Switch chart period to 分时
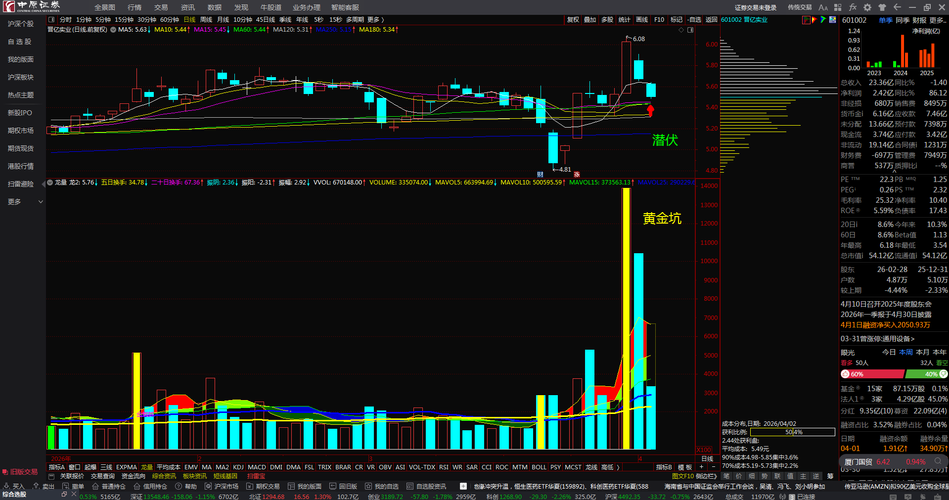 (65, 20)
